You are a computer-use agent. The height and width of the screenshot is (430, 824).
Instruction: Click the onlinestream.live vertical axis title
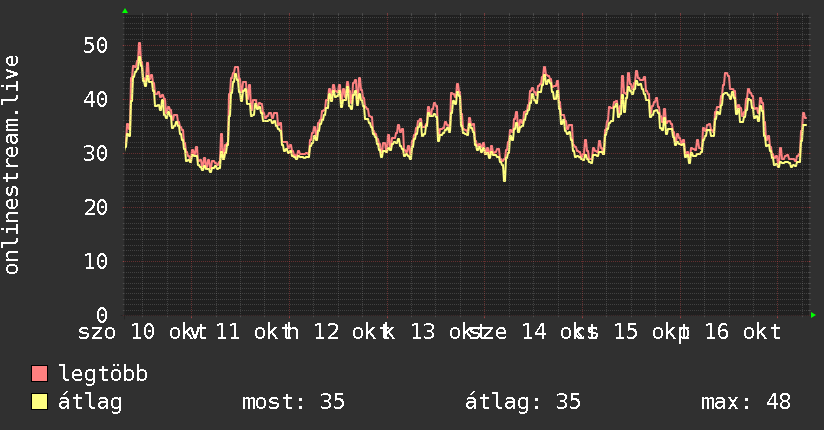pos(12,165)
